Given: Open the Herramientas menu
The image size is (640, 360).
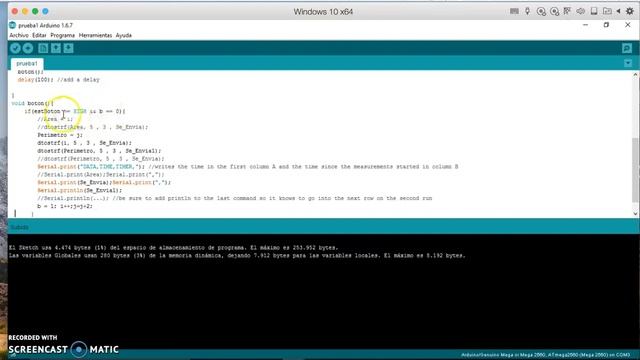Looking at the screenshot, I should coord(95,36).
